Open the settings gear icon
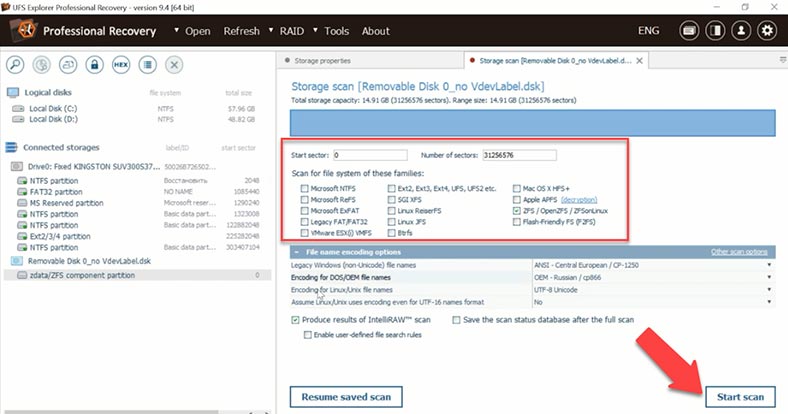Image resolution: width=788 pixels, height=414 pixels. (x=767, y=31)
